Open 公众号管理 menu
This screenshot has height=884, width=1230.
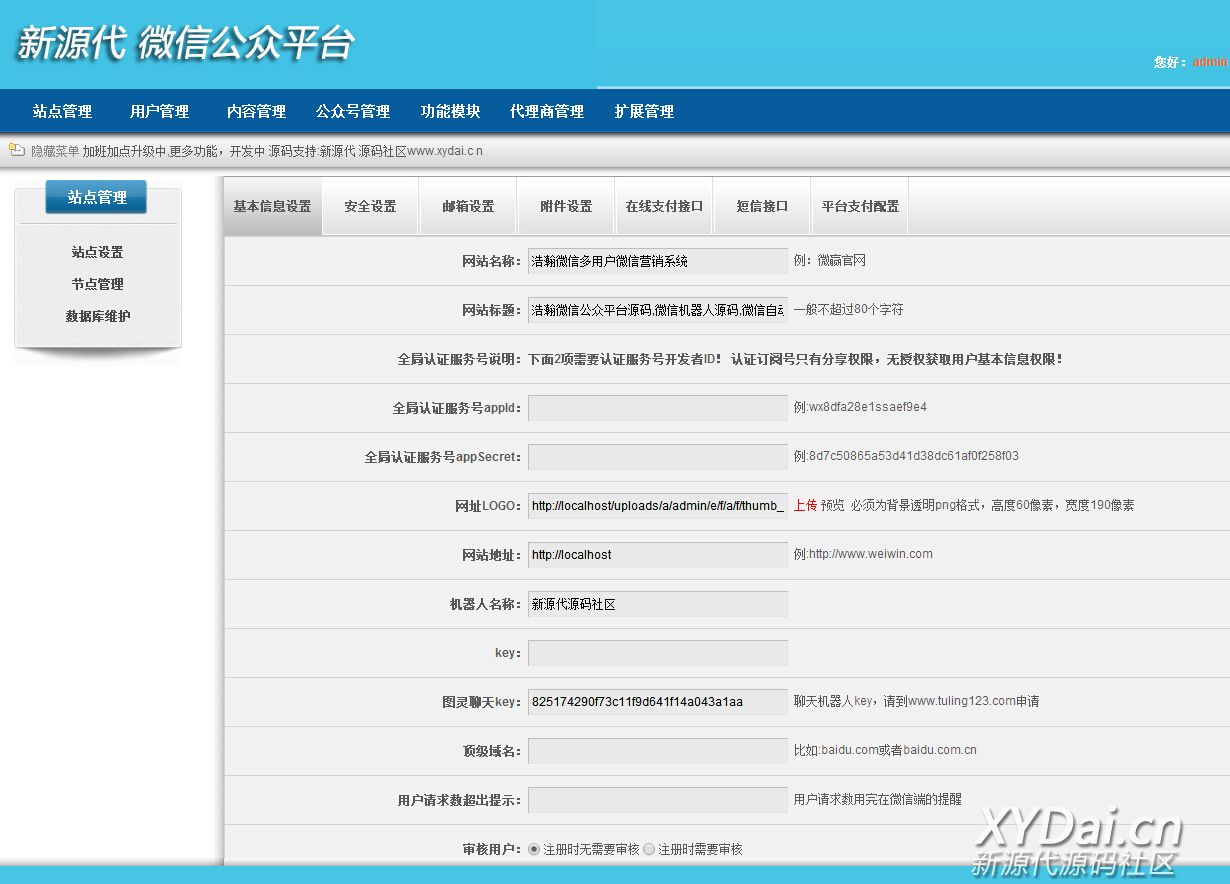pyautogui.click(x=353, y=111)
